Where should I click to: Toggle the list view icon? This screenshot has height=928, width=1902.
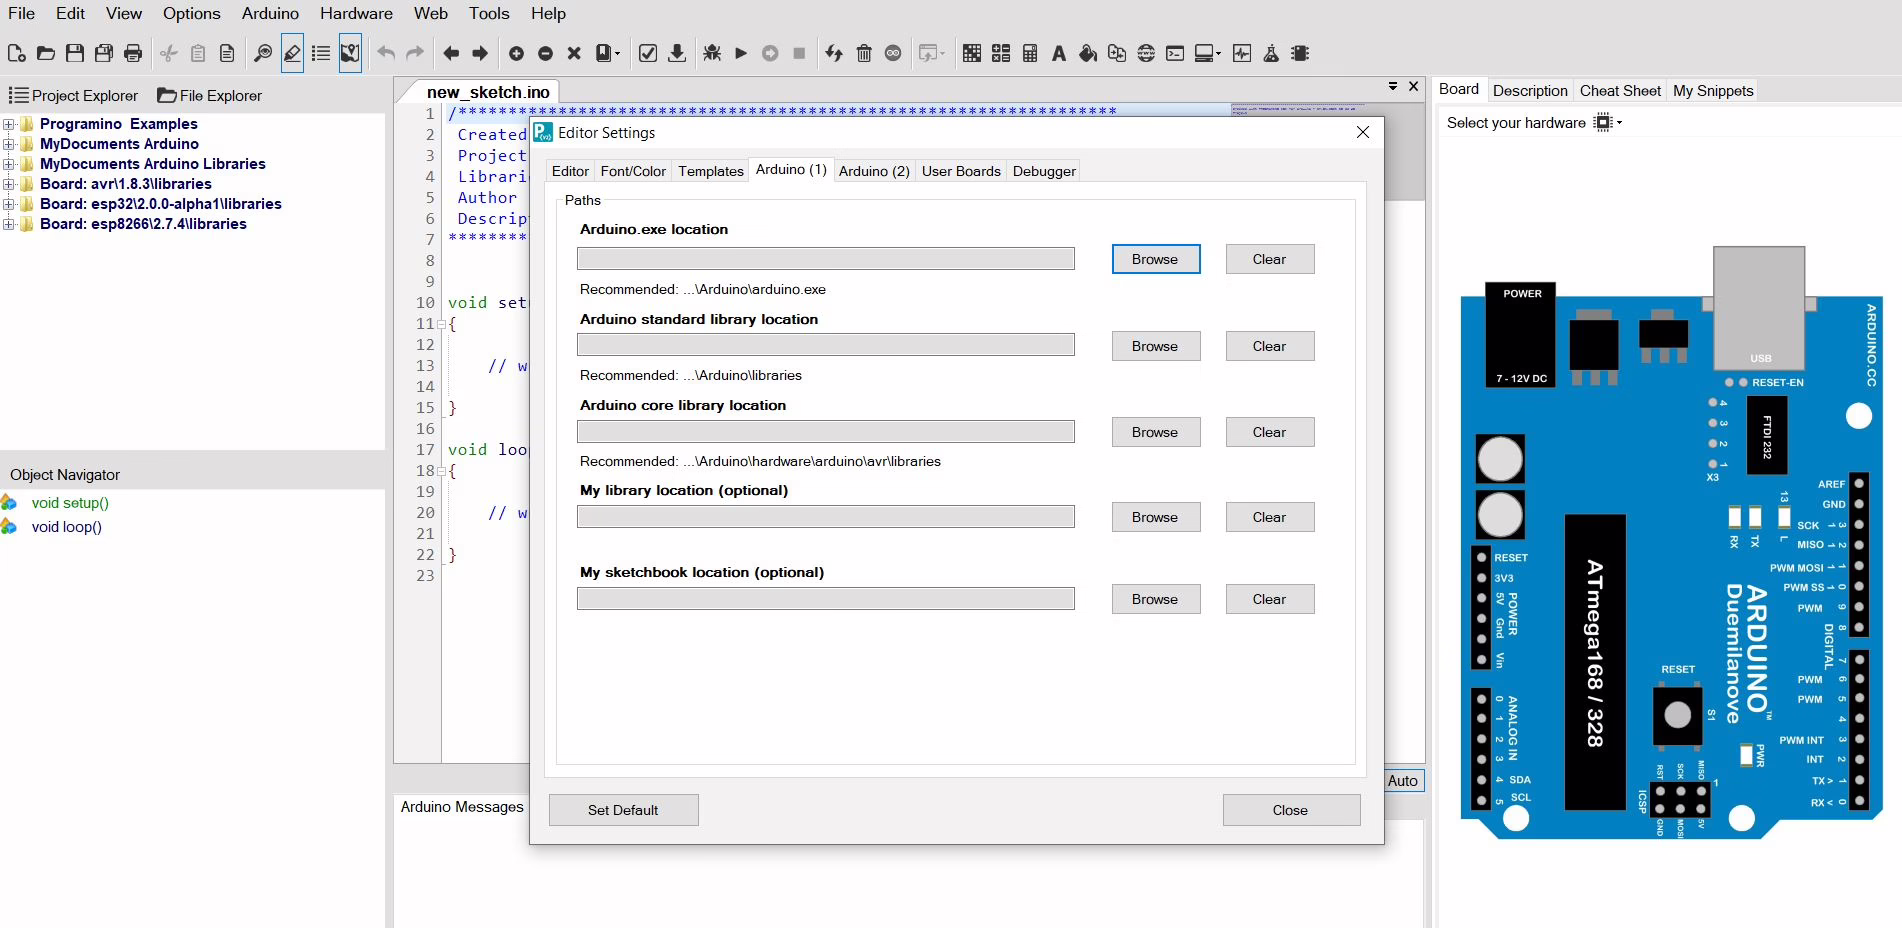321,54
